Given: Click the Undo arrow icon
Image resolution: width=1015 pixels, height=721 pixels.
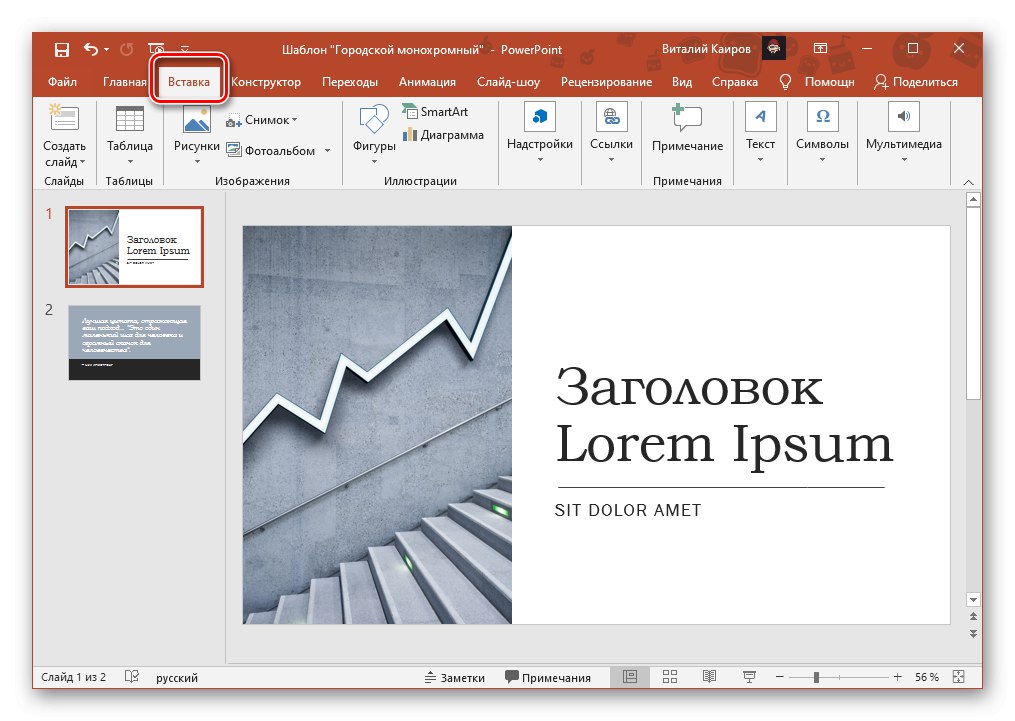Looking at the screenshot, I should (x=91, y=50).
